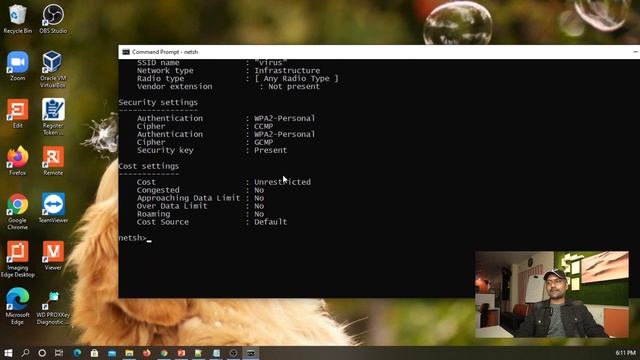Open the Recycle Bin desktop icon
The width and height of the screenshot is (640, 360).
(x=17, y=19)
